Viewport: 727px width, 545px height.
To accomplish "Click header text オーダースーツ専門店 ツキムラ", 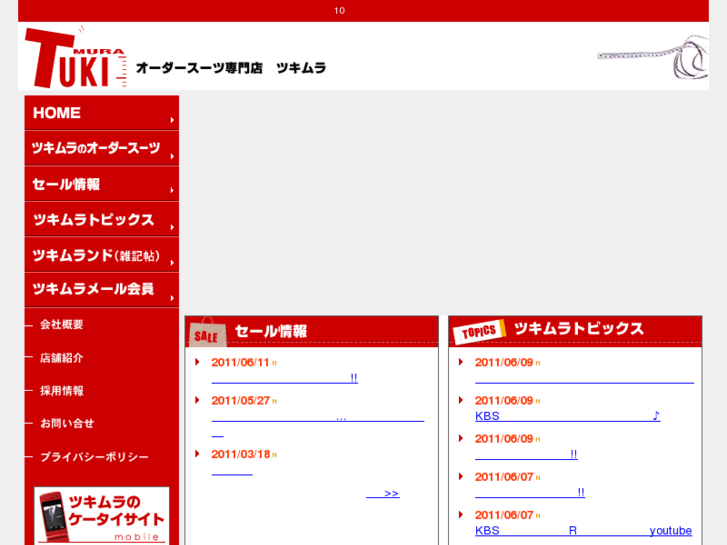I will (x=231, y=68).
